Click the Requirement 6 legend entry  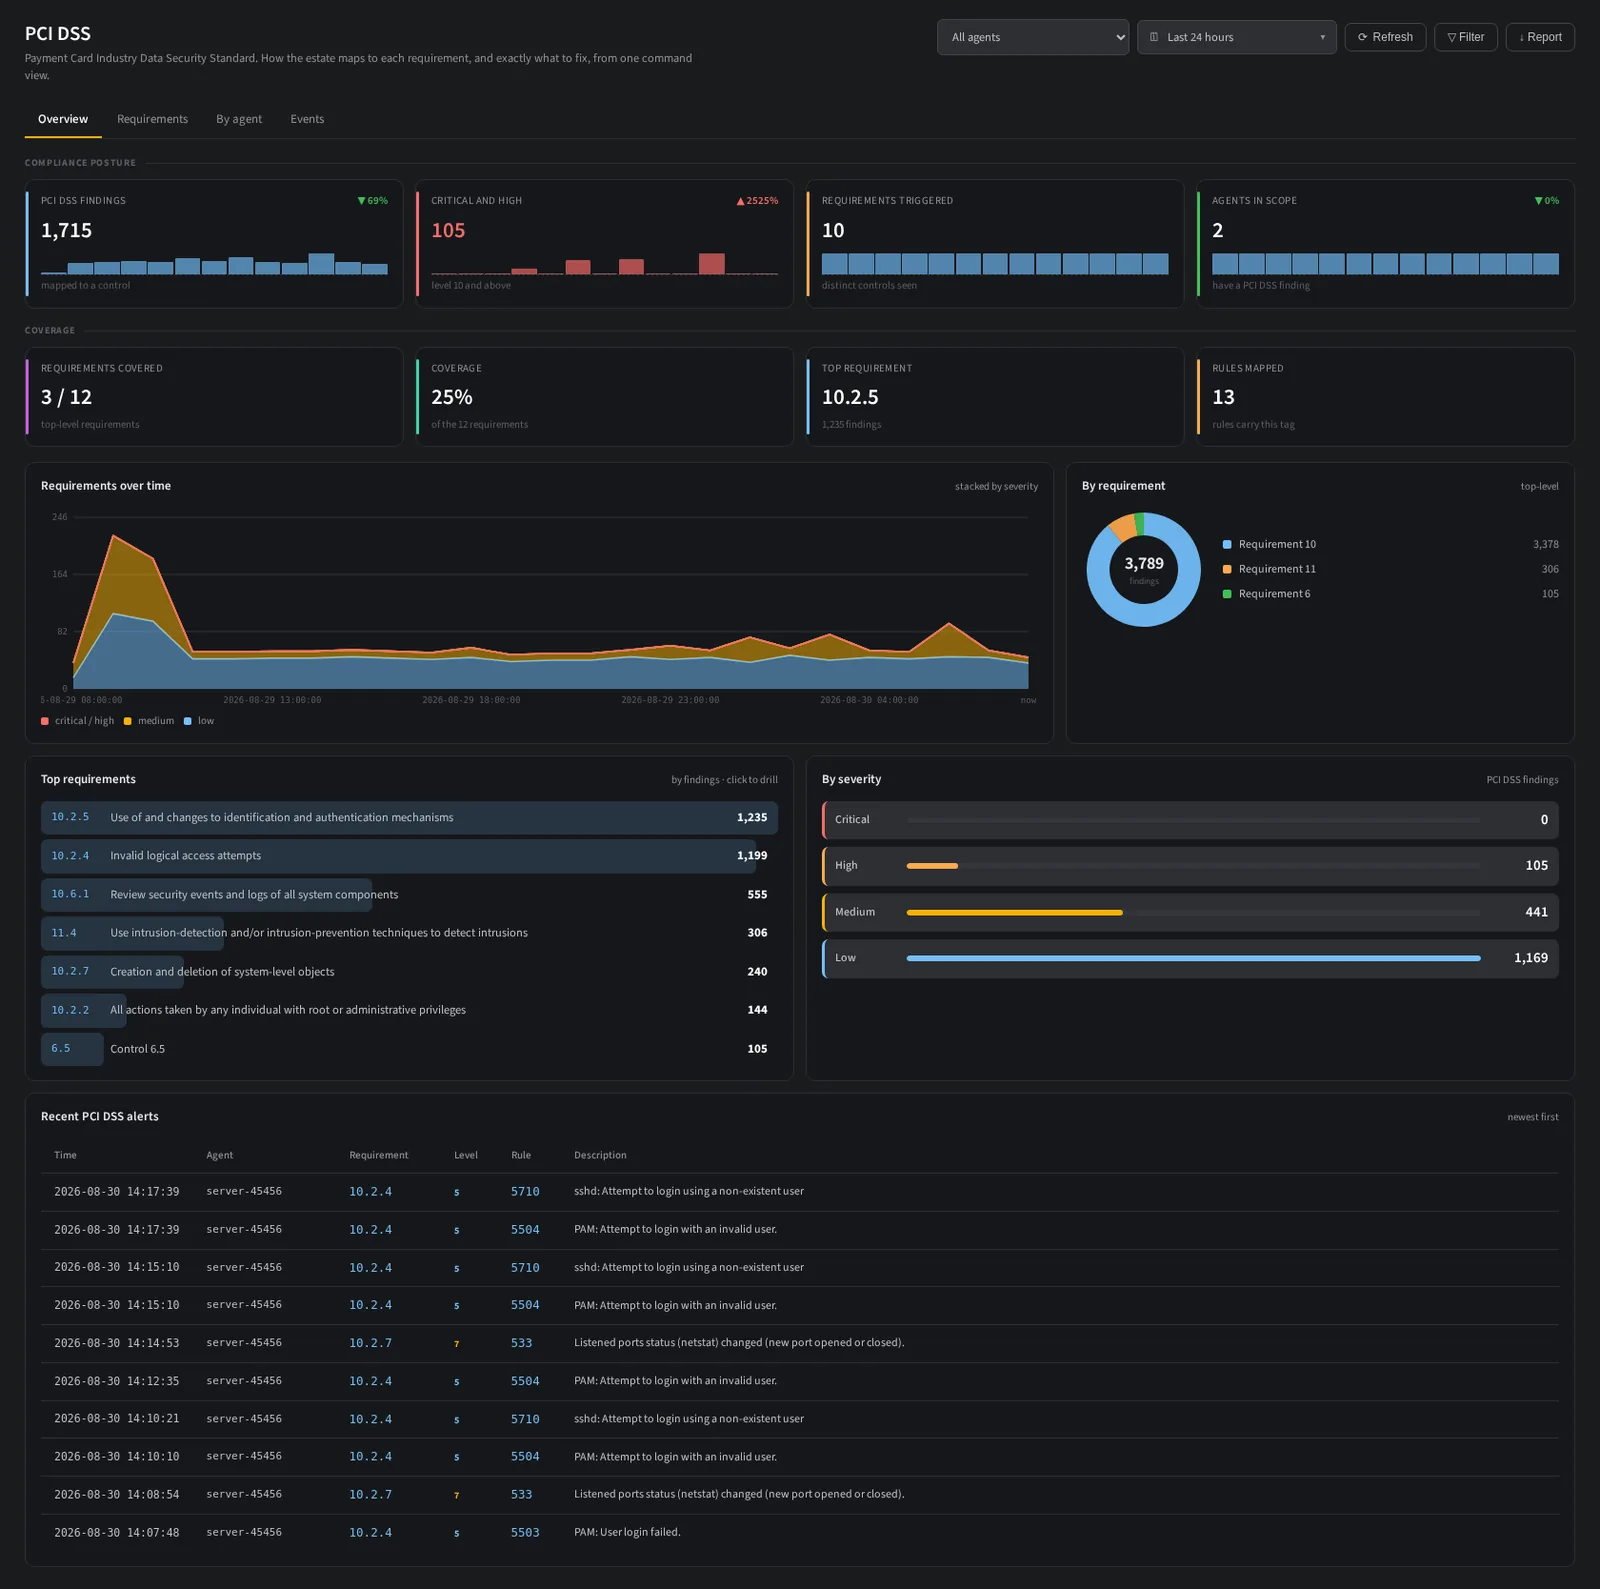coord(1390,594)
